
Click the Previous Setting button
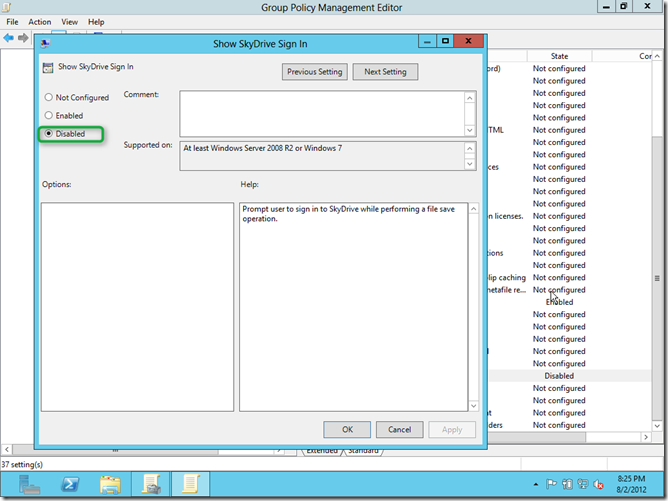point(314,72)
